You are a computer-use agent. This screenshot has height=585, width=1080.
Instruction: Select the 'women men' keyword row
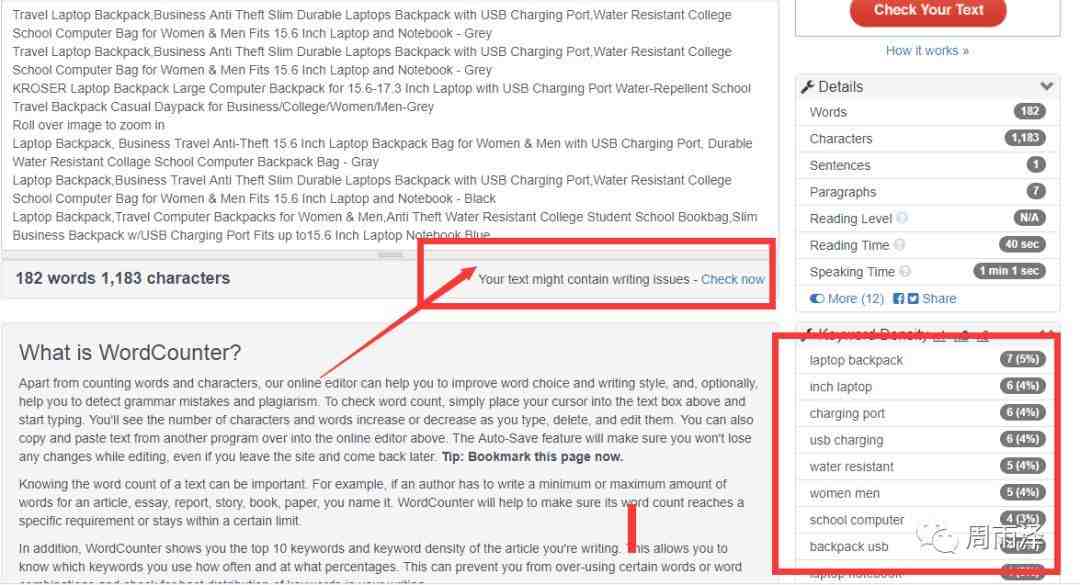click(927, 493)
